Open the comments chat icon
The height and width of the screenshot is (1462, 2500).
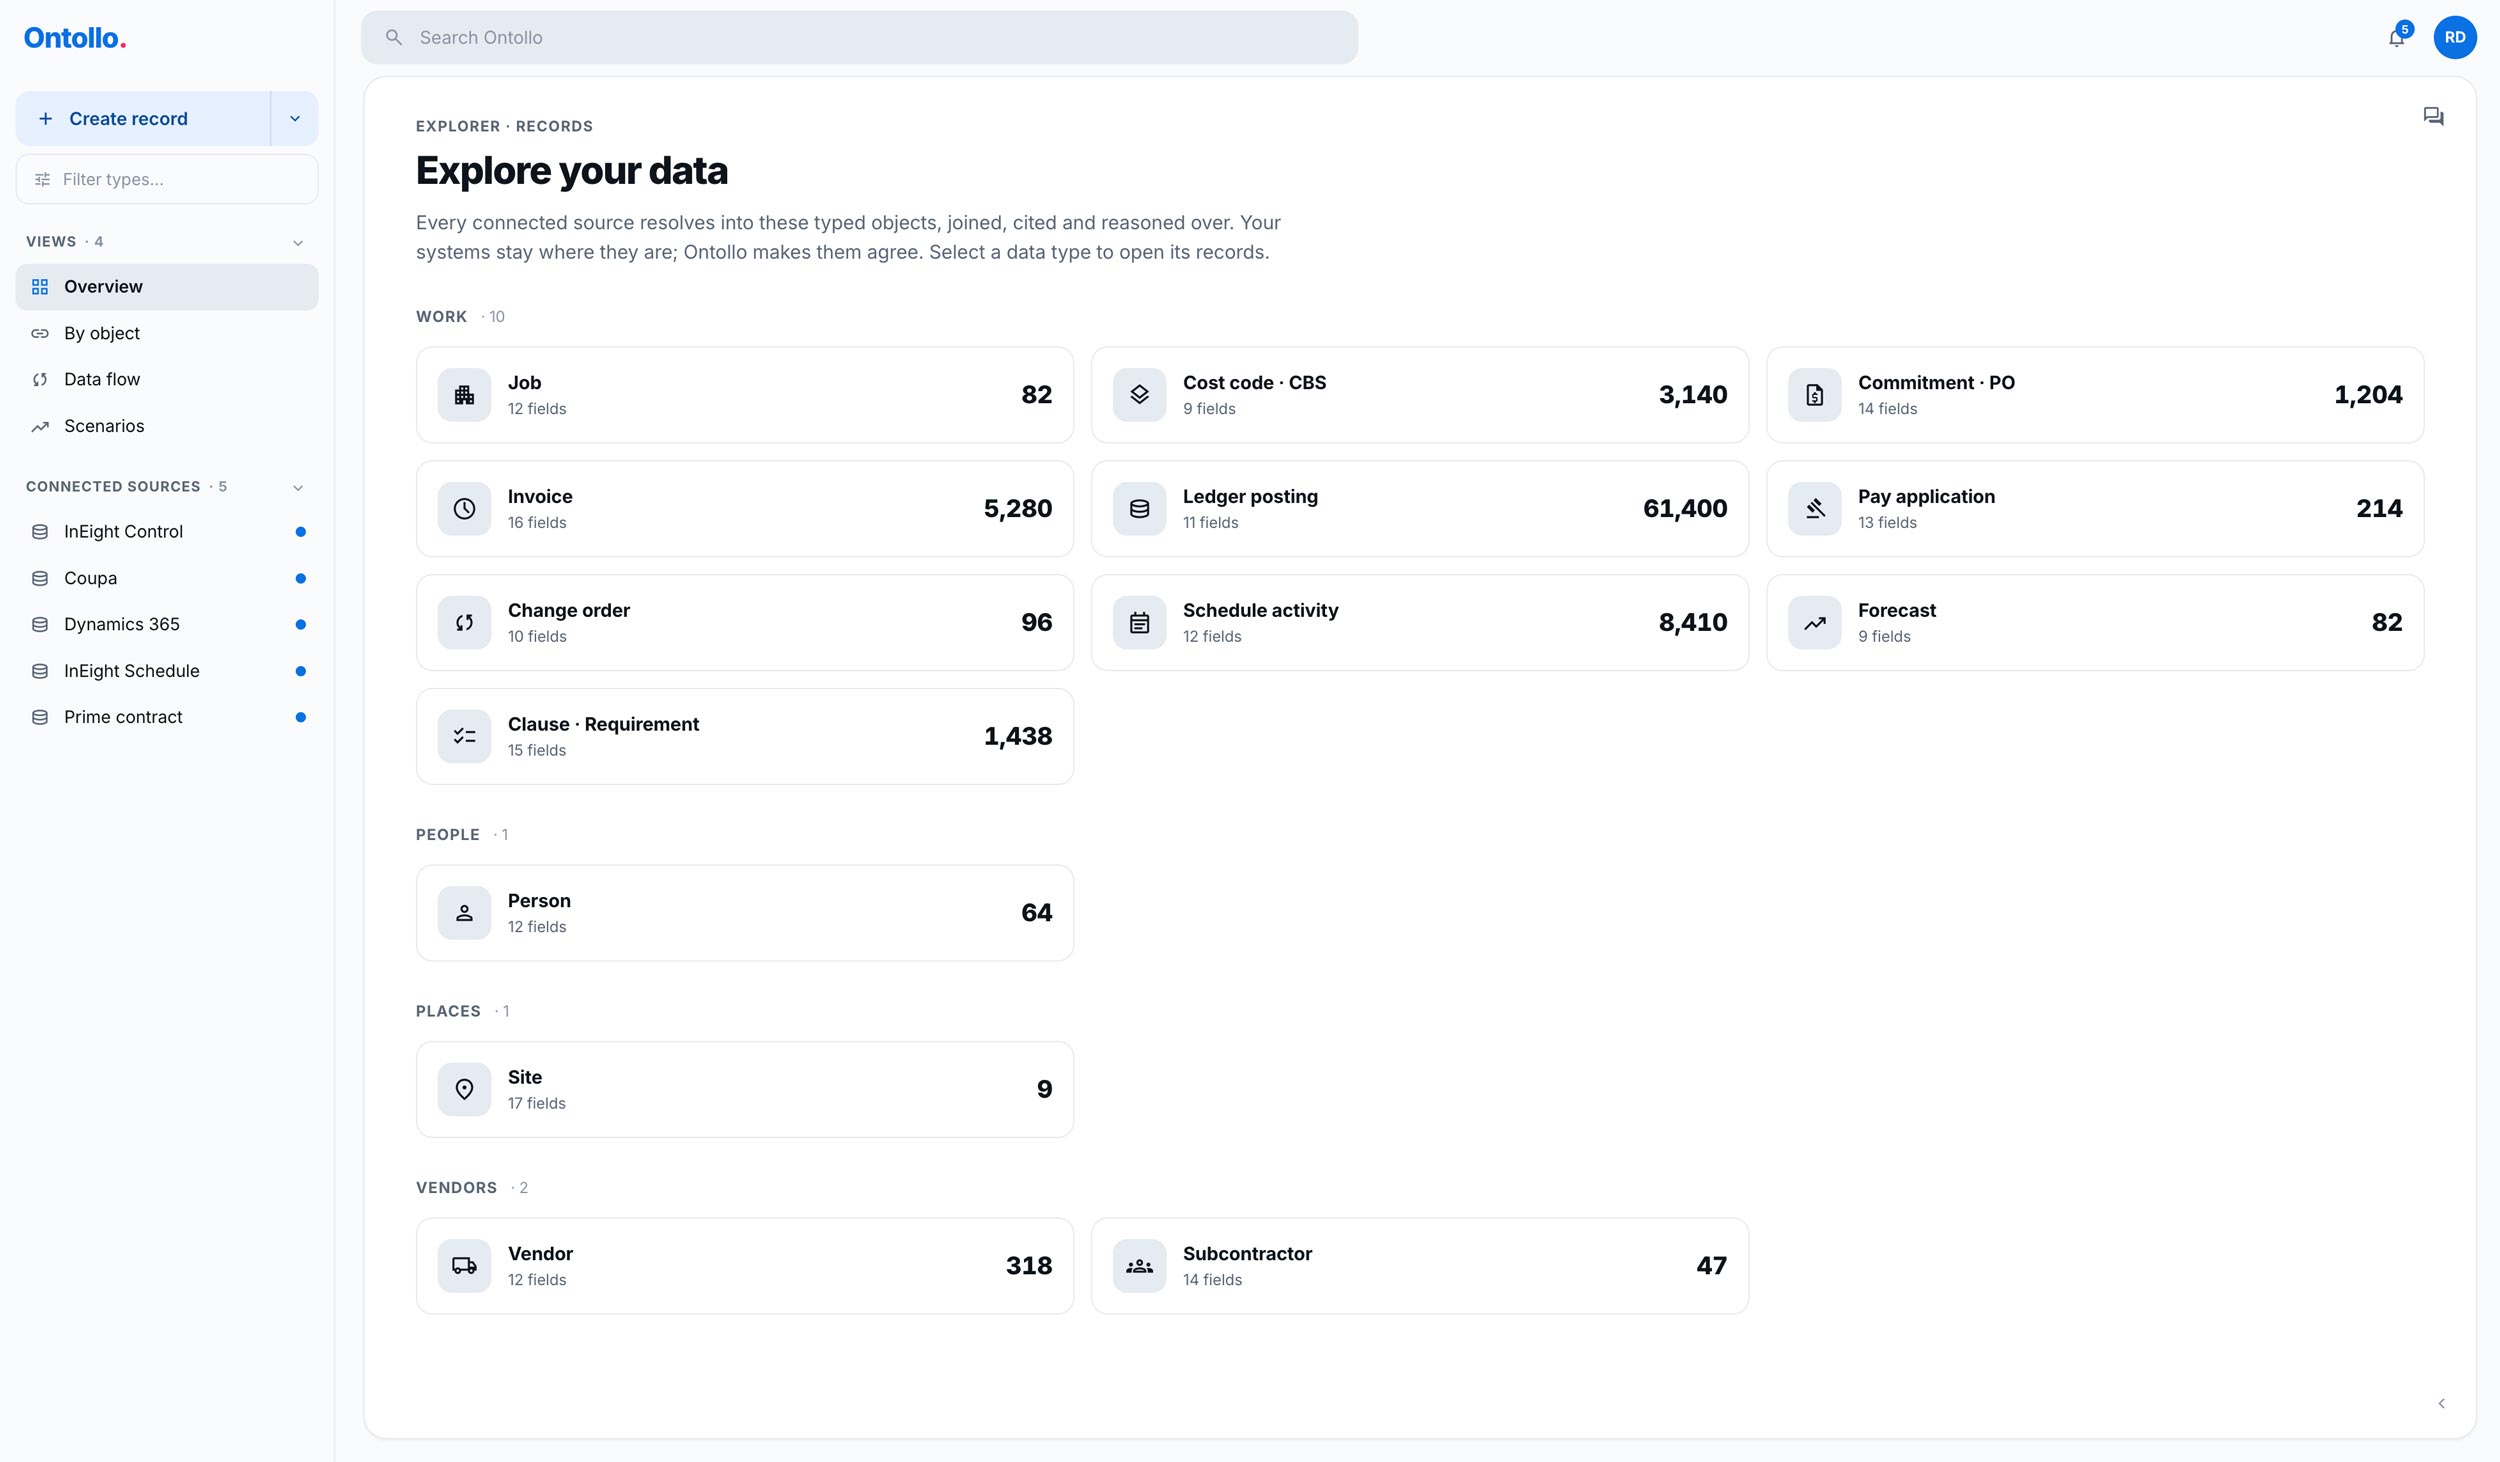(x=2433, y=117)
